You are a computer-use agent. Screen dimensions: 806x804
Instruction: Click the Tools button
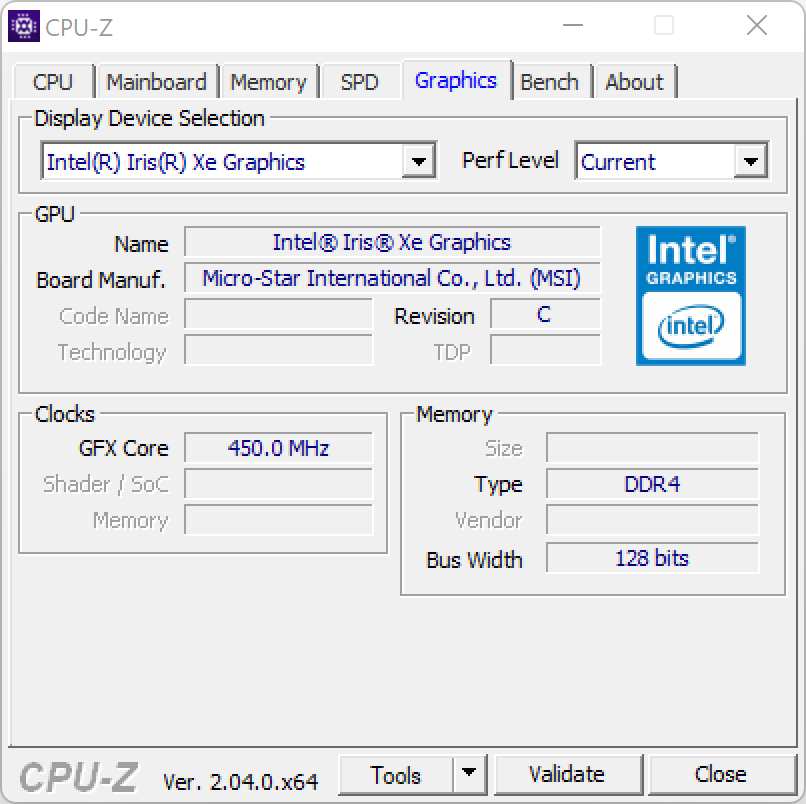[396, 775]
